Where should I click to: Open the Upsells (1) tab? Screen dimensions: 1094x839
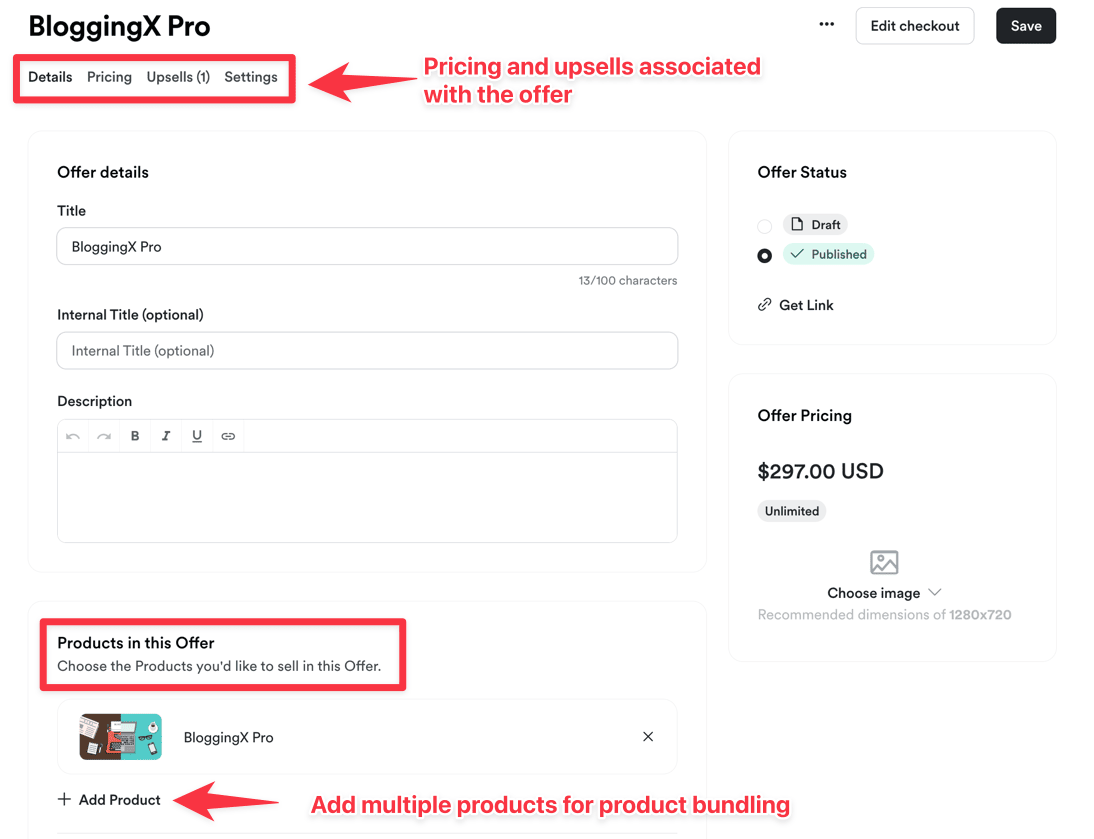pyautogui.click(x=178, y=77)
